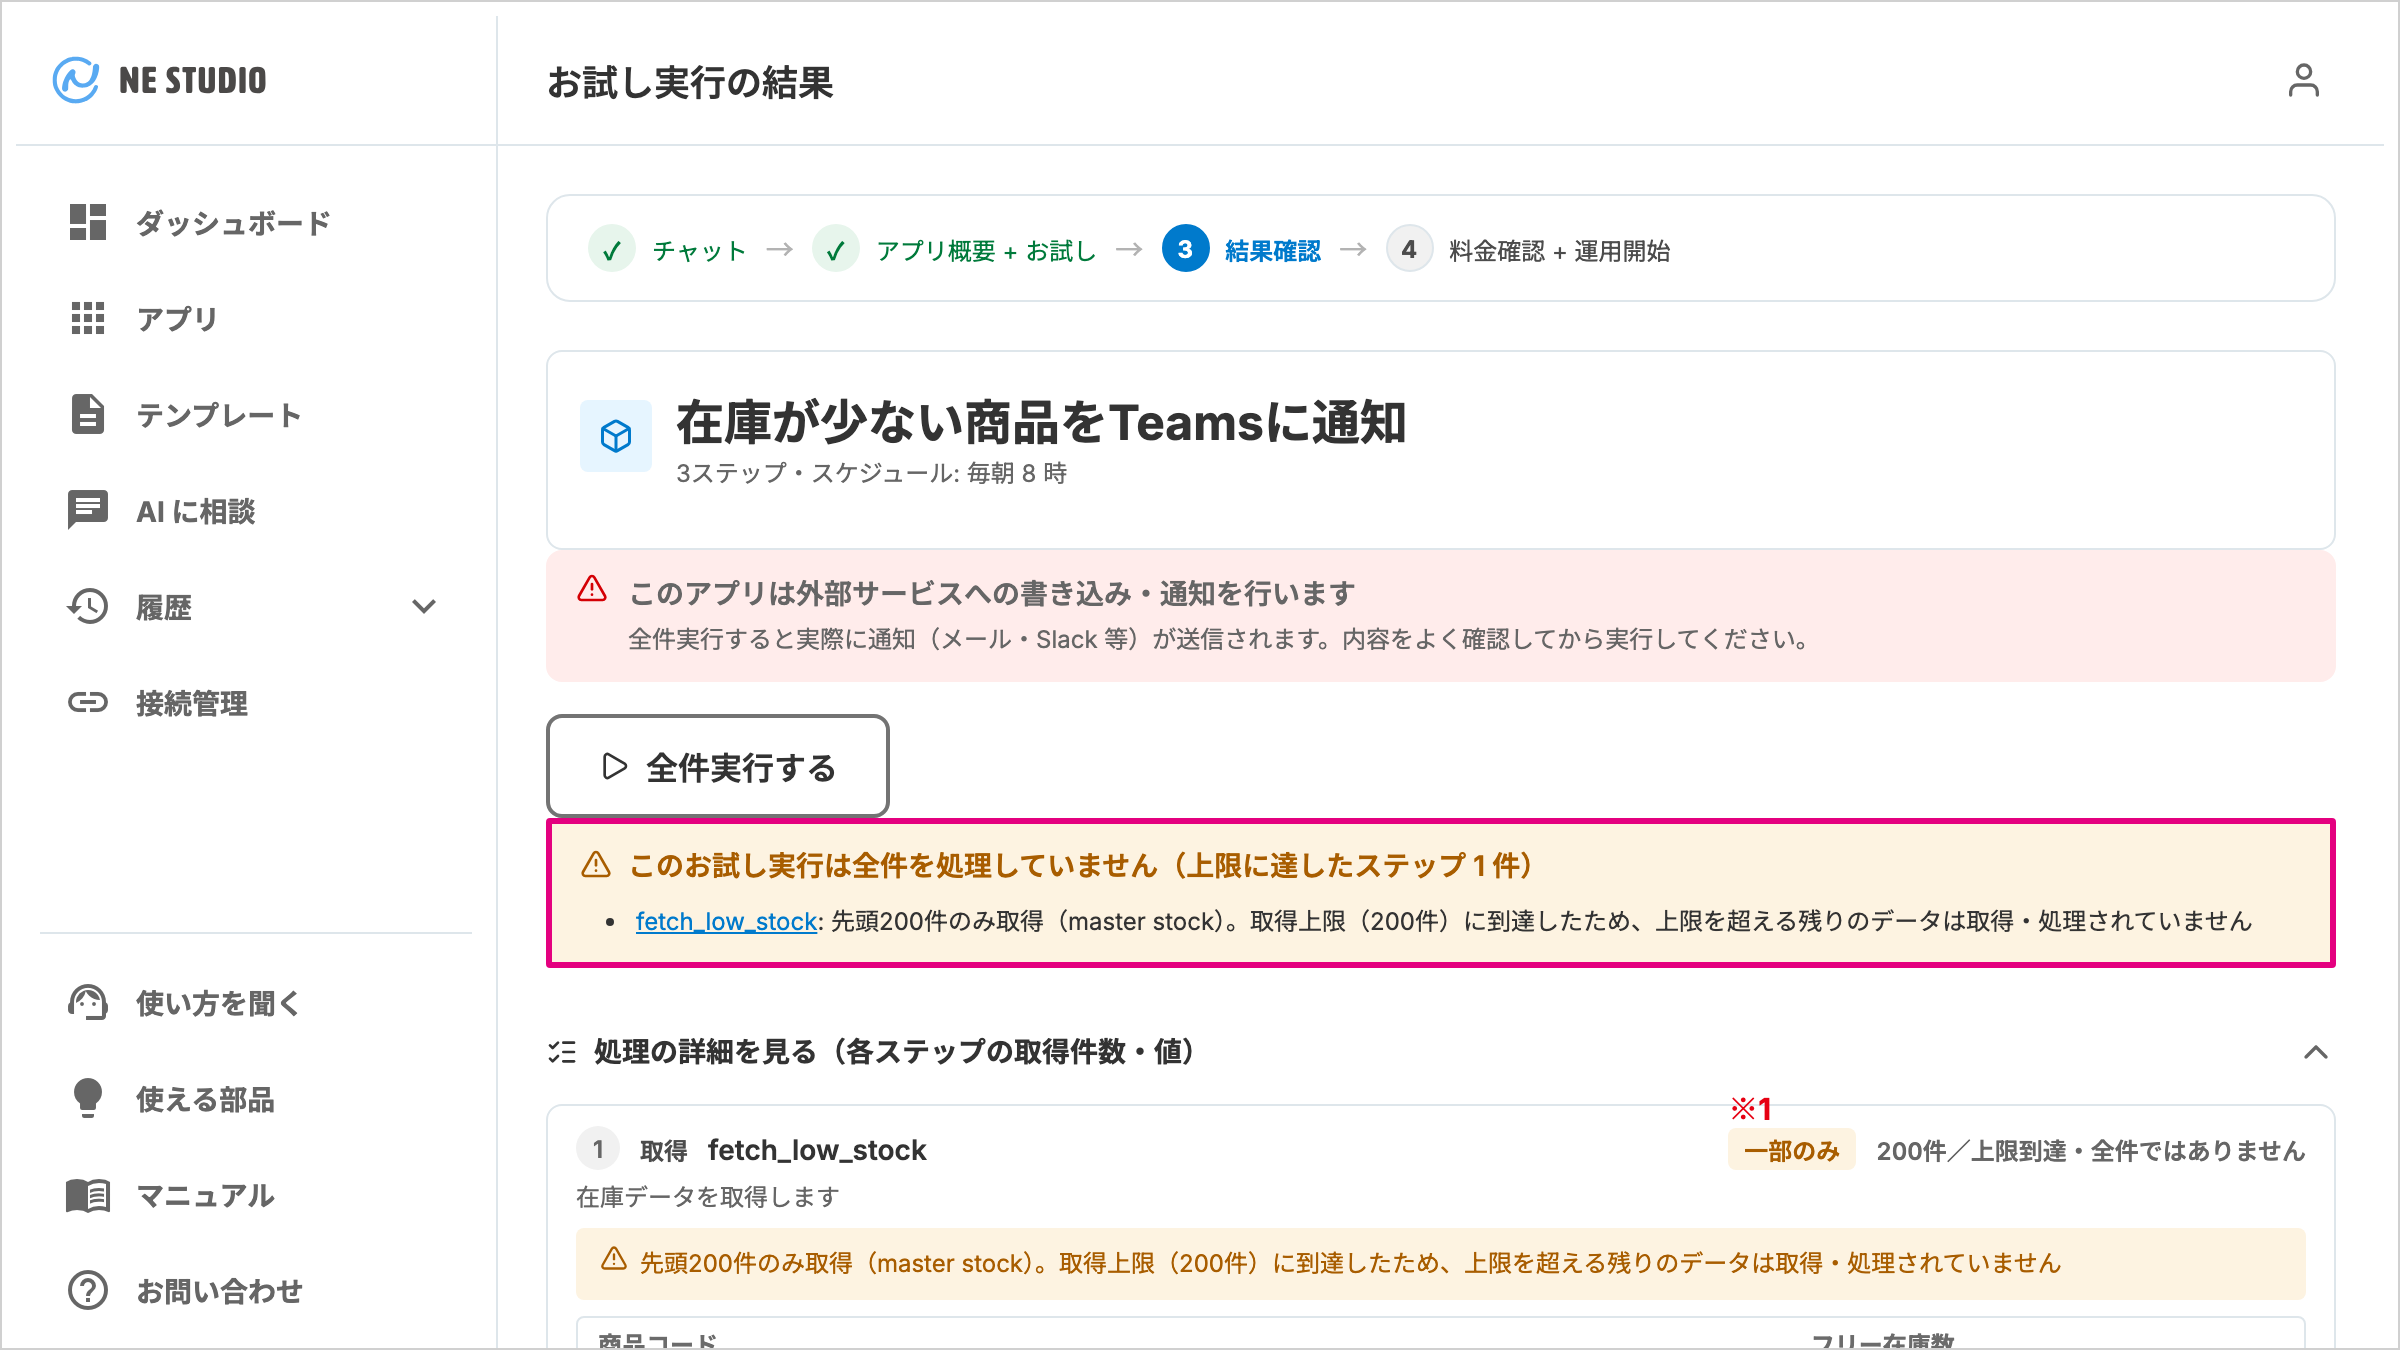Screen dimensions: 2400x1350
Task: Collapse the 処理の詳細を見る section chevron
Action: click(x=2316, y=1052)
